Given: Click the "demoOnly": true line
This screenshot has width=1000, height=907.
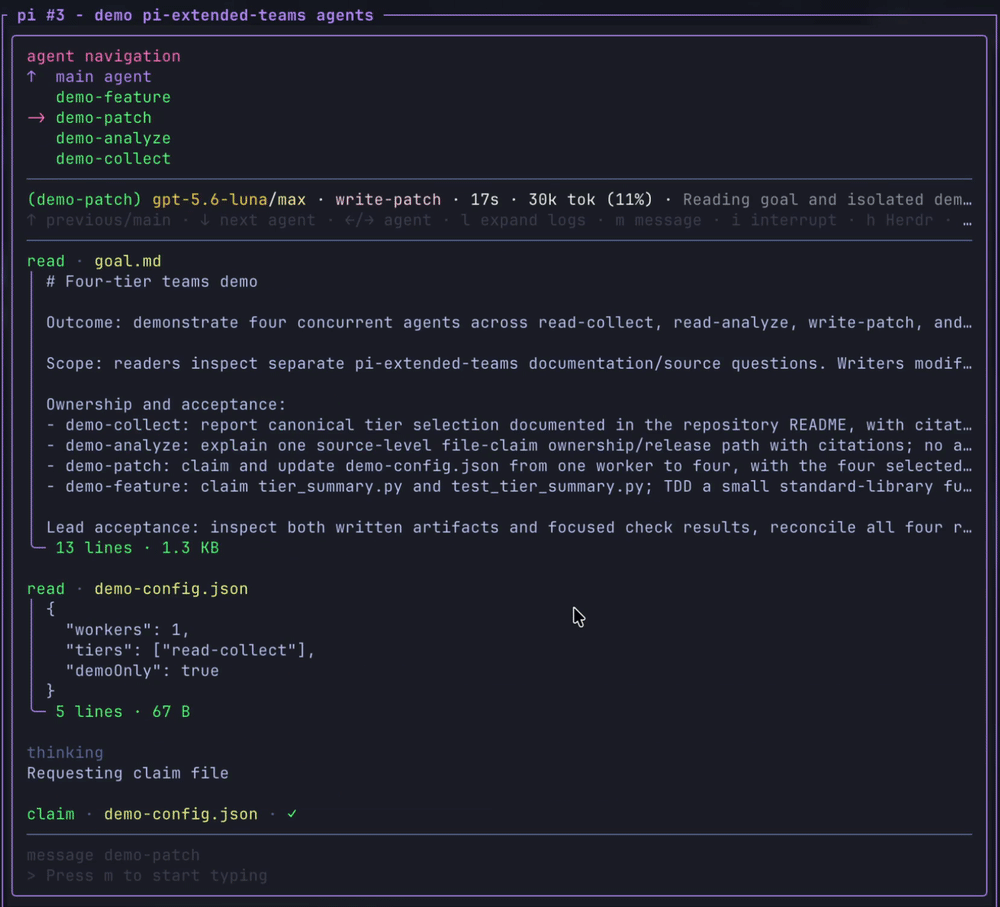Looking at the screenshot, I should (142, 670).
